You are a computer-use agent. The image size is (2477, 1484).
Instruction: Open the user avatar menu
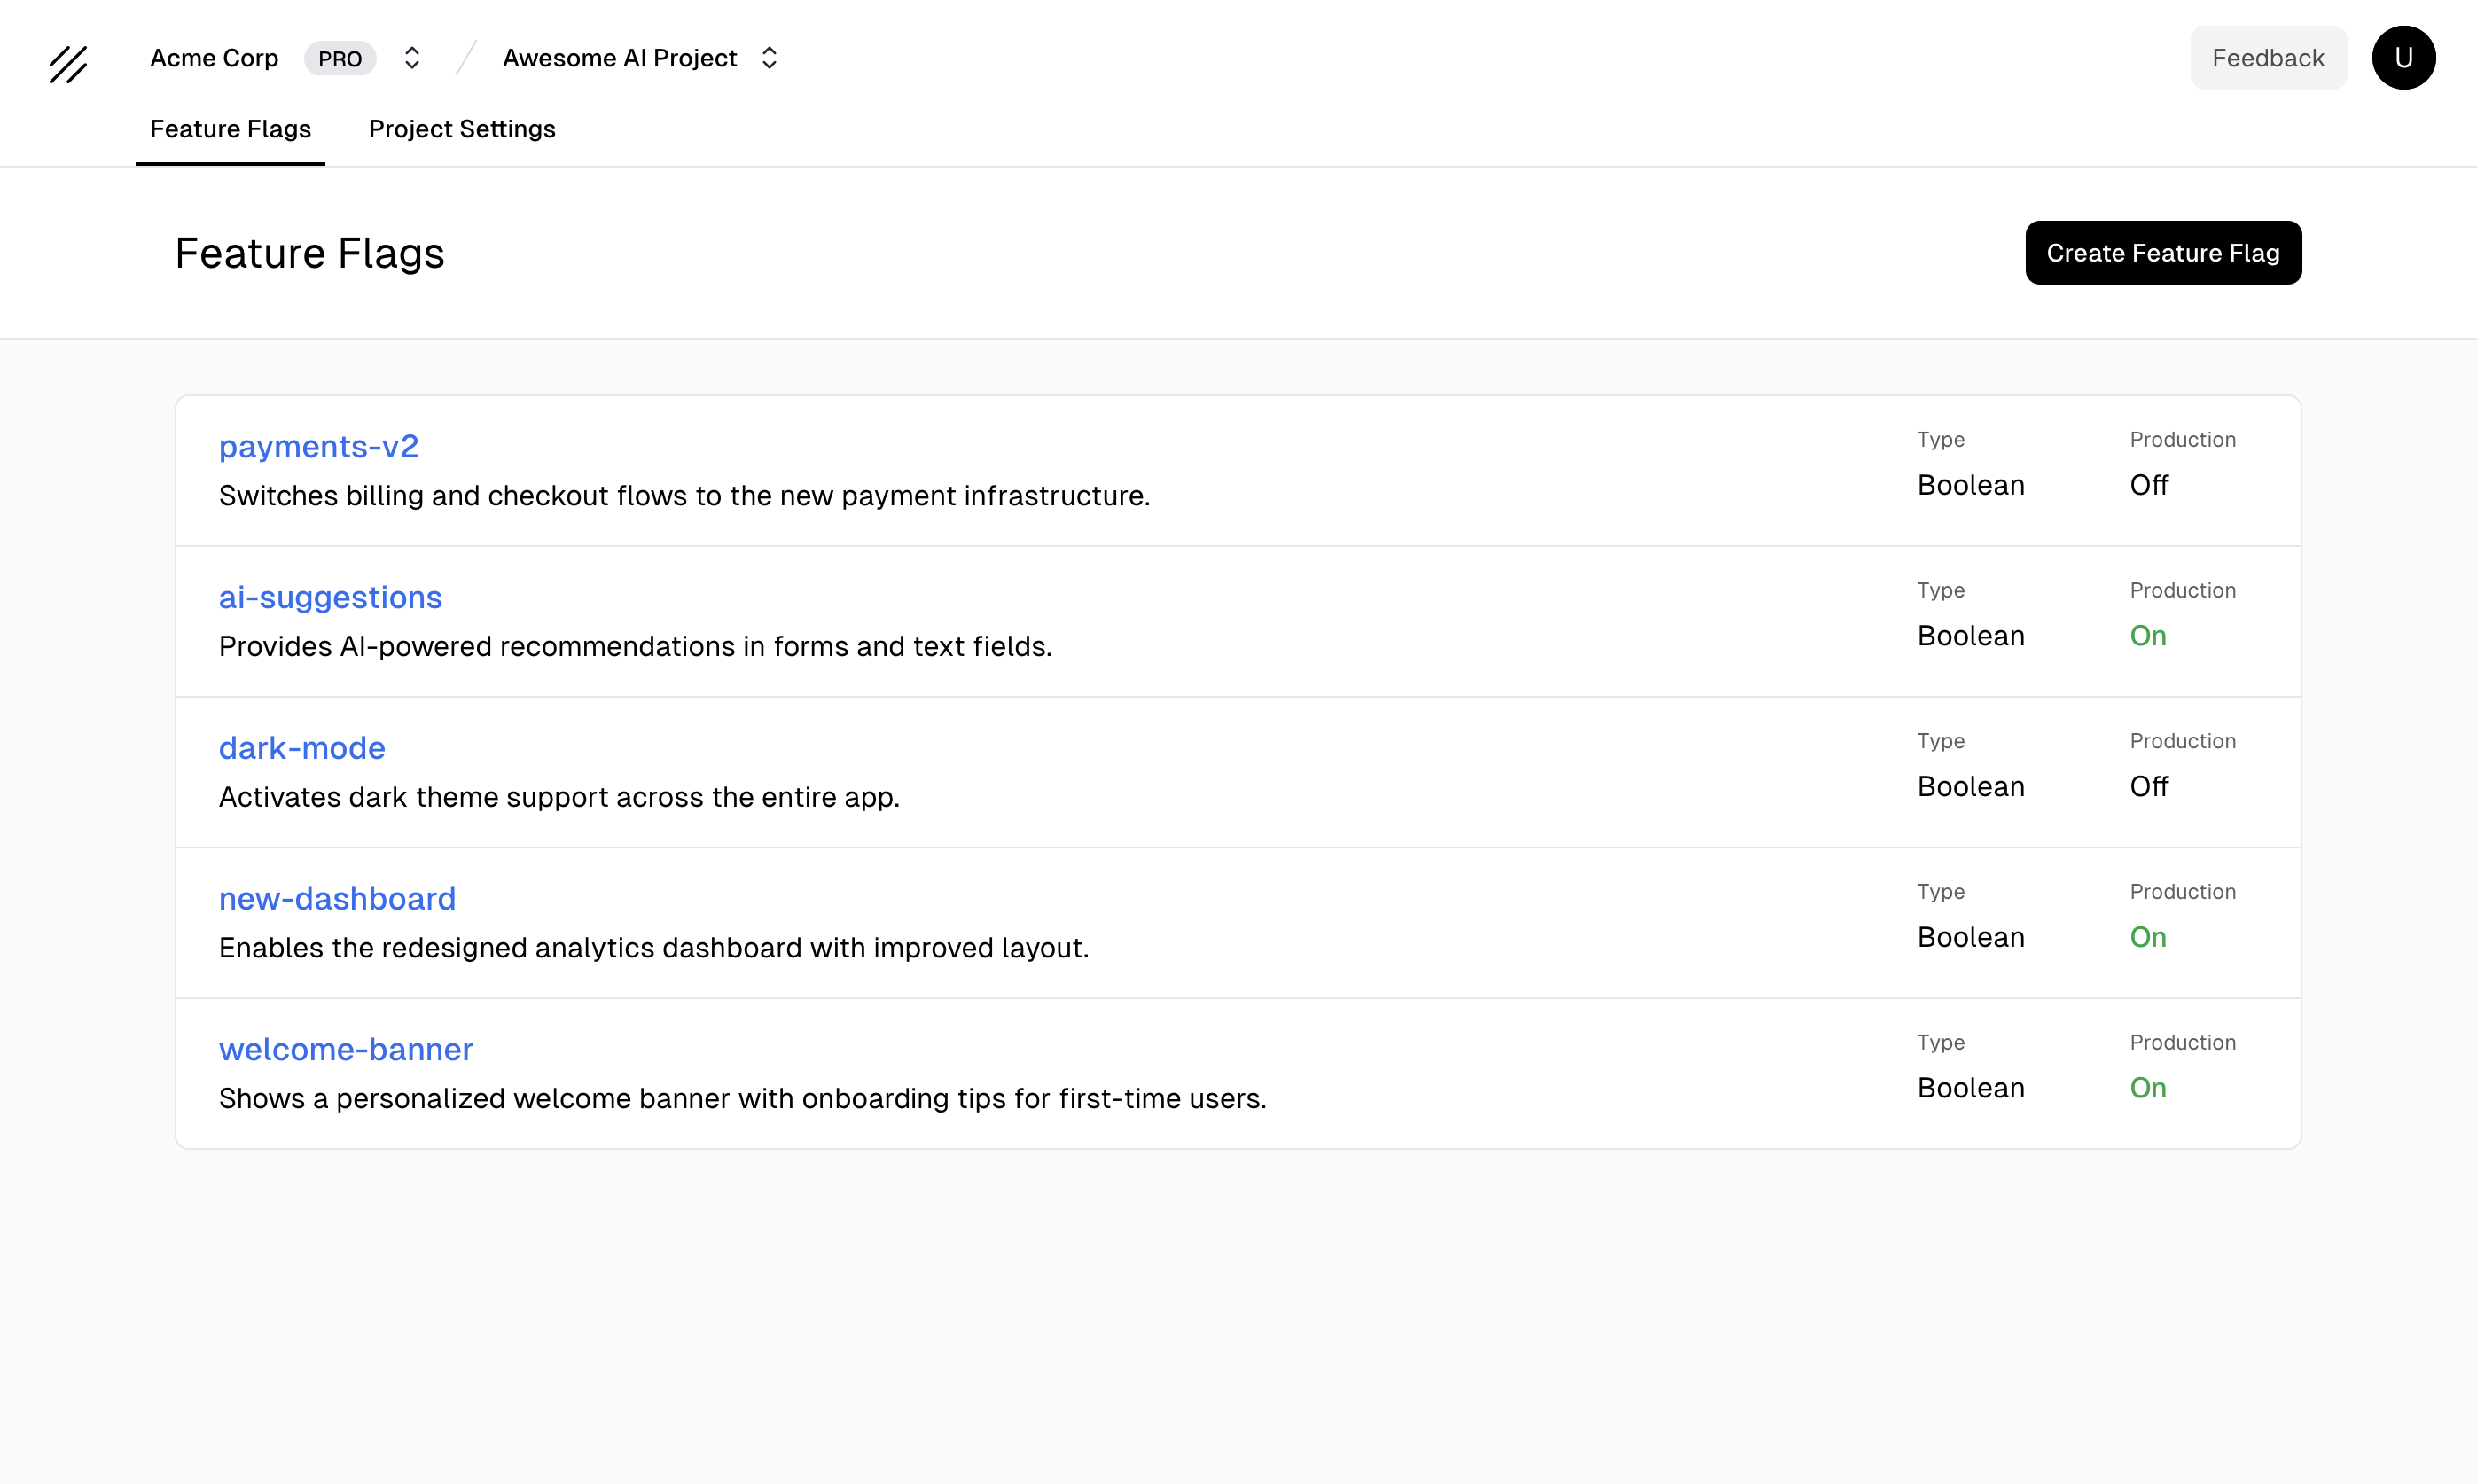click(2403, 57)
